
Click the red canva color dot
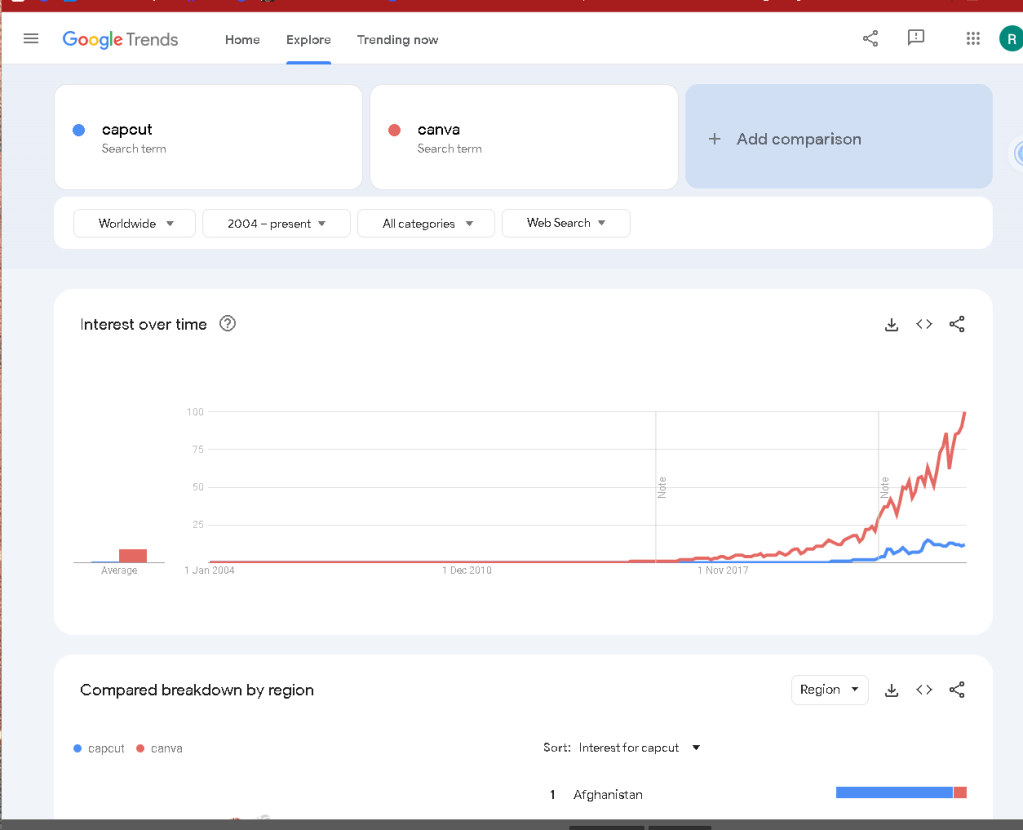(394, 130)
